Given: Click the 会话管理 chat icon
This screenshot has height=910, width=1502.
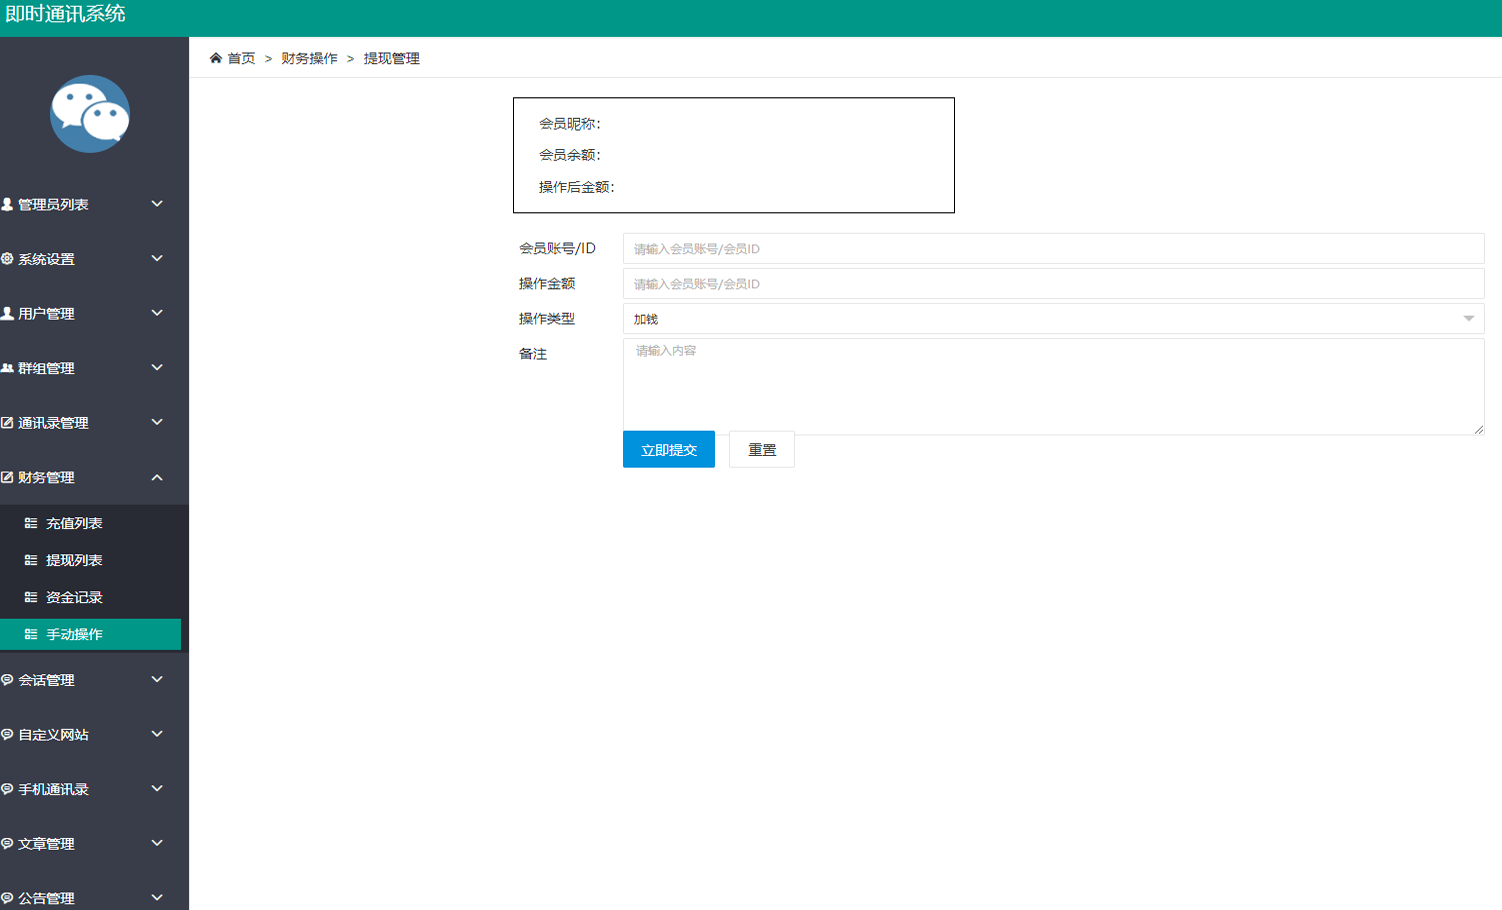Looking at the screenshot, I should [7, 680].
